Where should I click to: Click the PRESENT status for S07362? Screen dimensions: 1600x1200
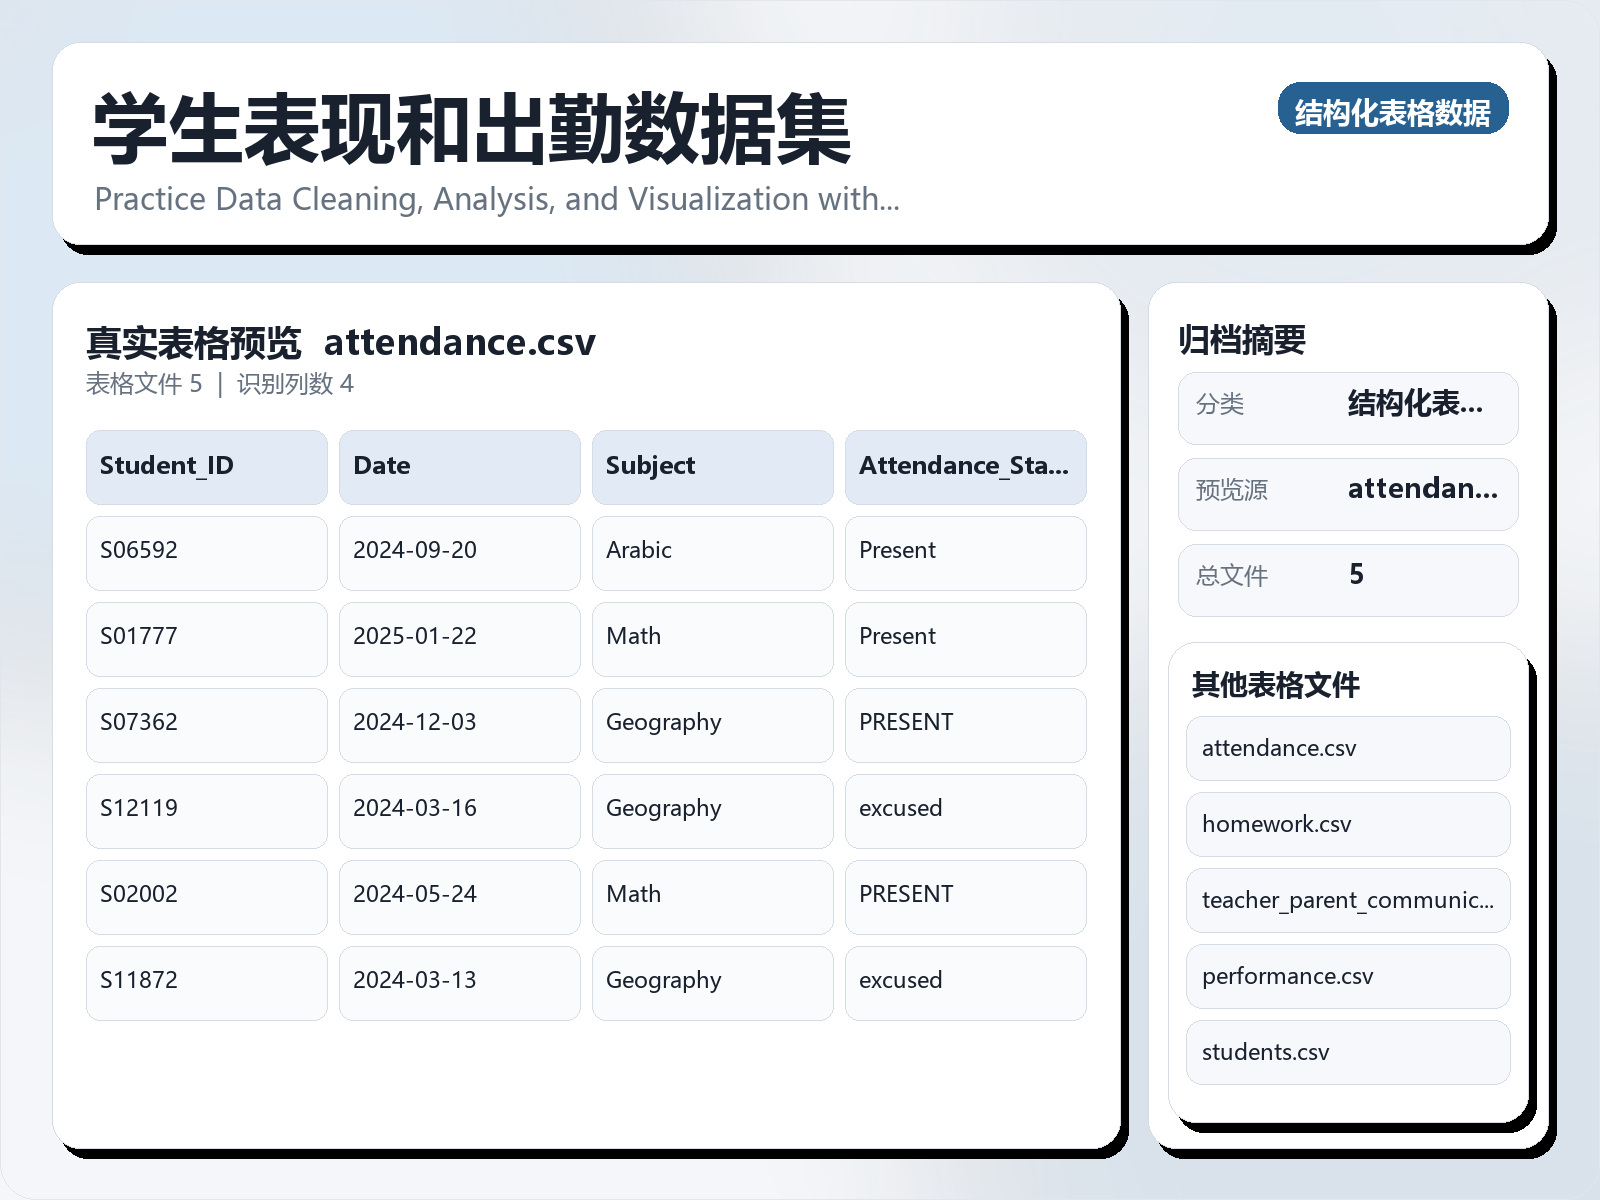coord(965,724)
